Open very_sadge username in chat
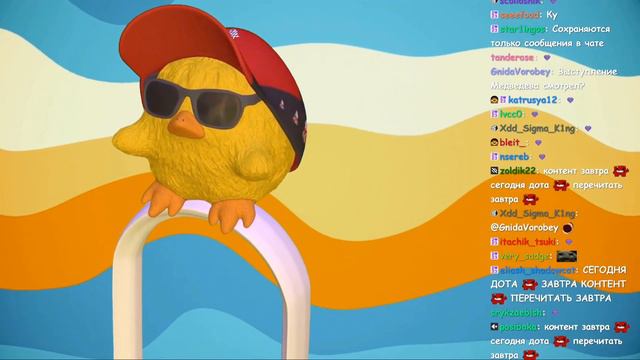This screenshot has width=640, height=360. [525, 256]
